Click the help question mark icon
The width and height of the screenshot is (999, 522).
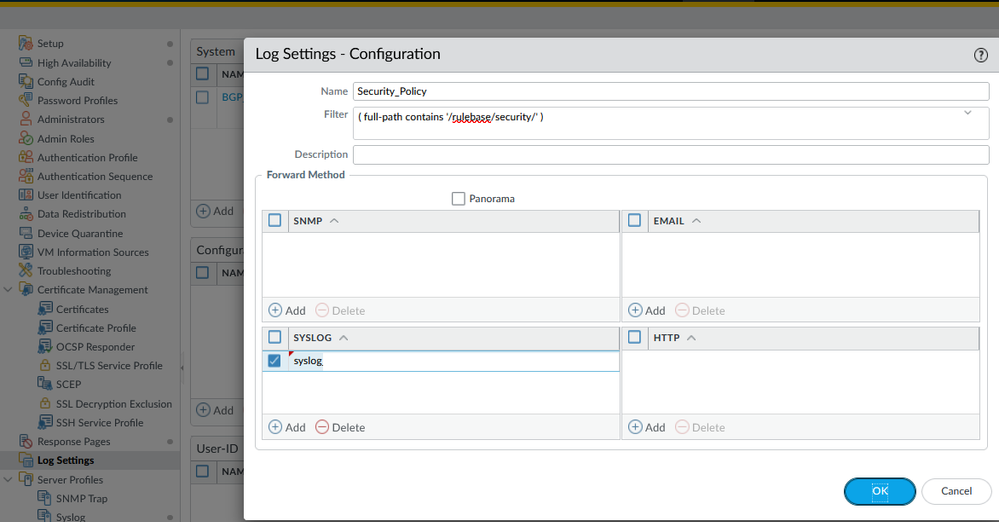980,55
